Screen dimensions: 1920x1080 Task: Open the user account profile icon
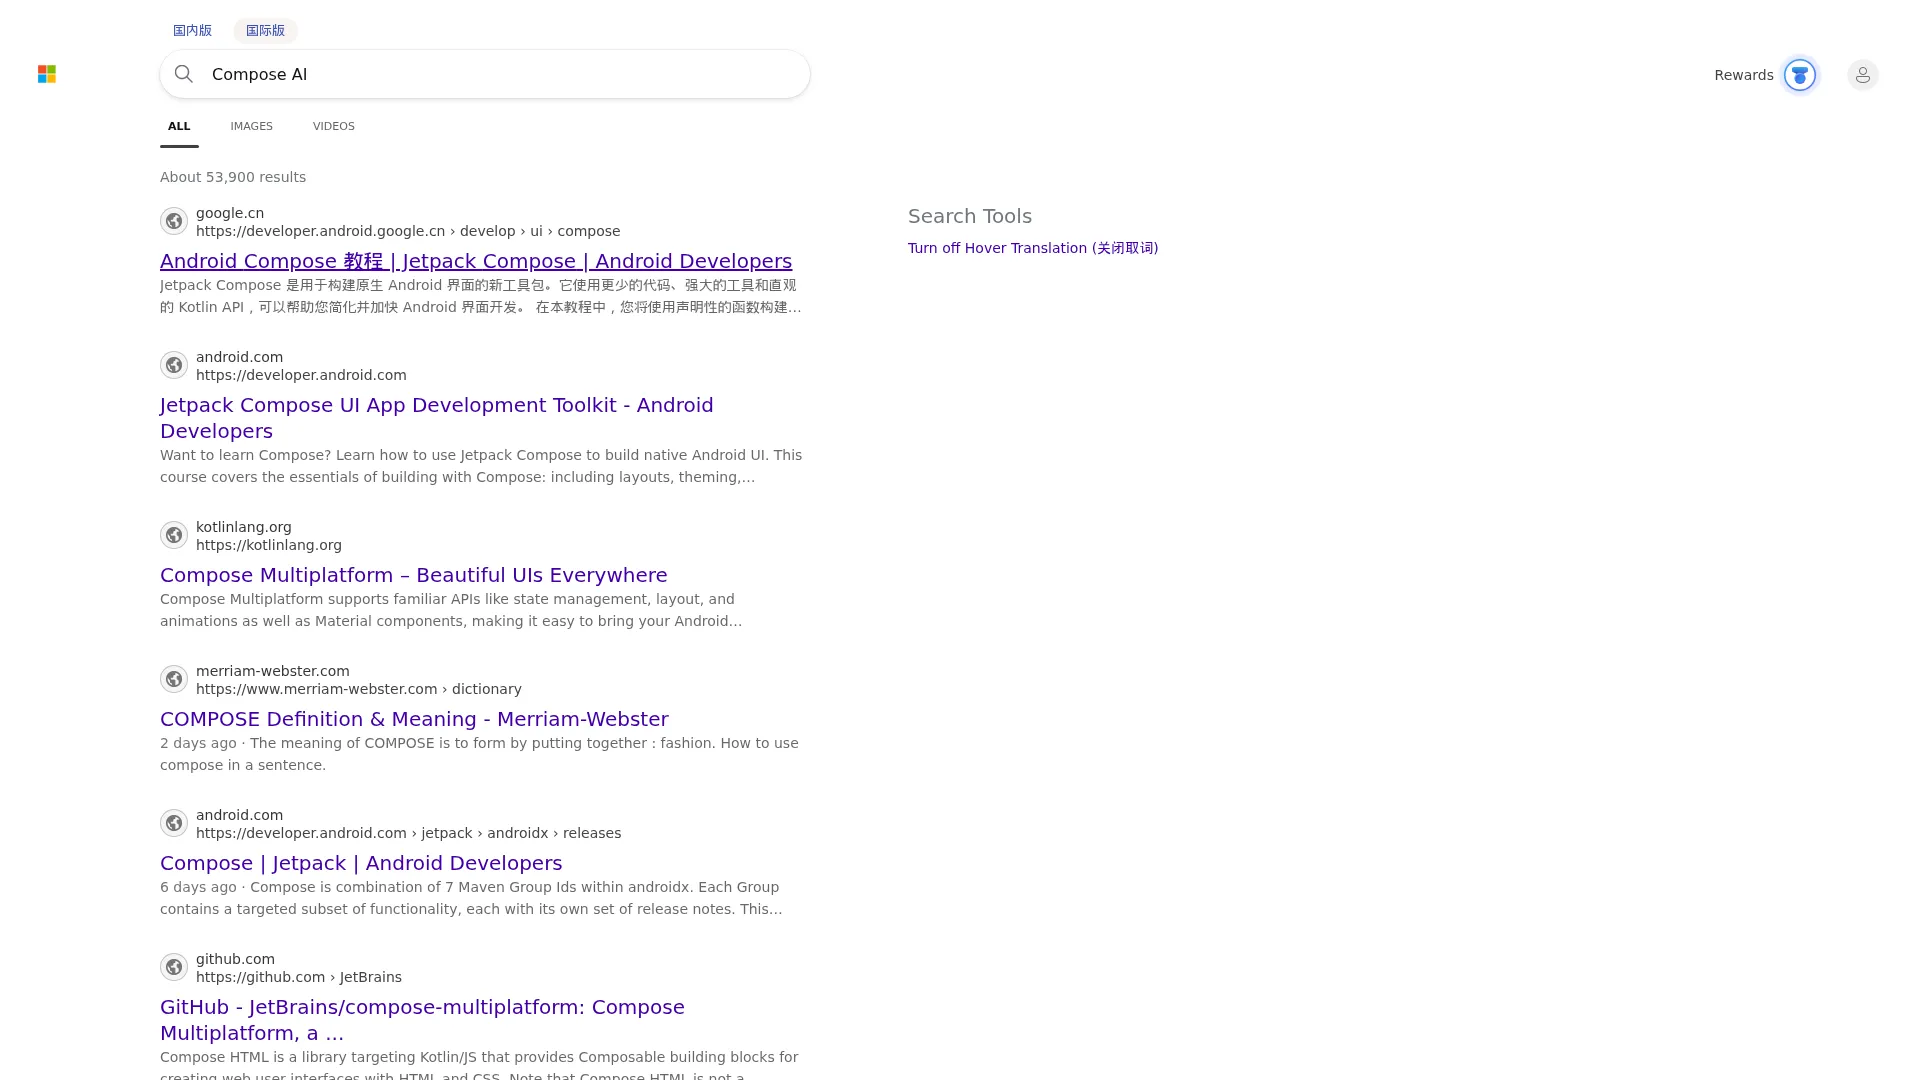click(x=1863, y=75)
